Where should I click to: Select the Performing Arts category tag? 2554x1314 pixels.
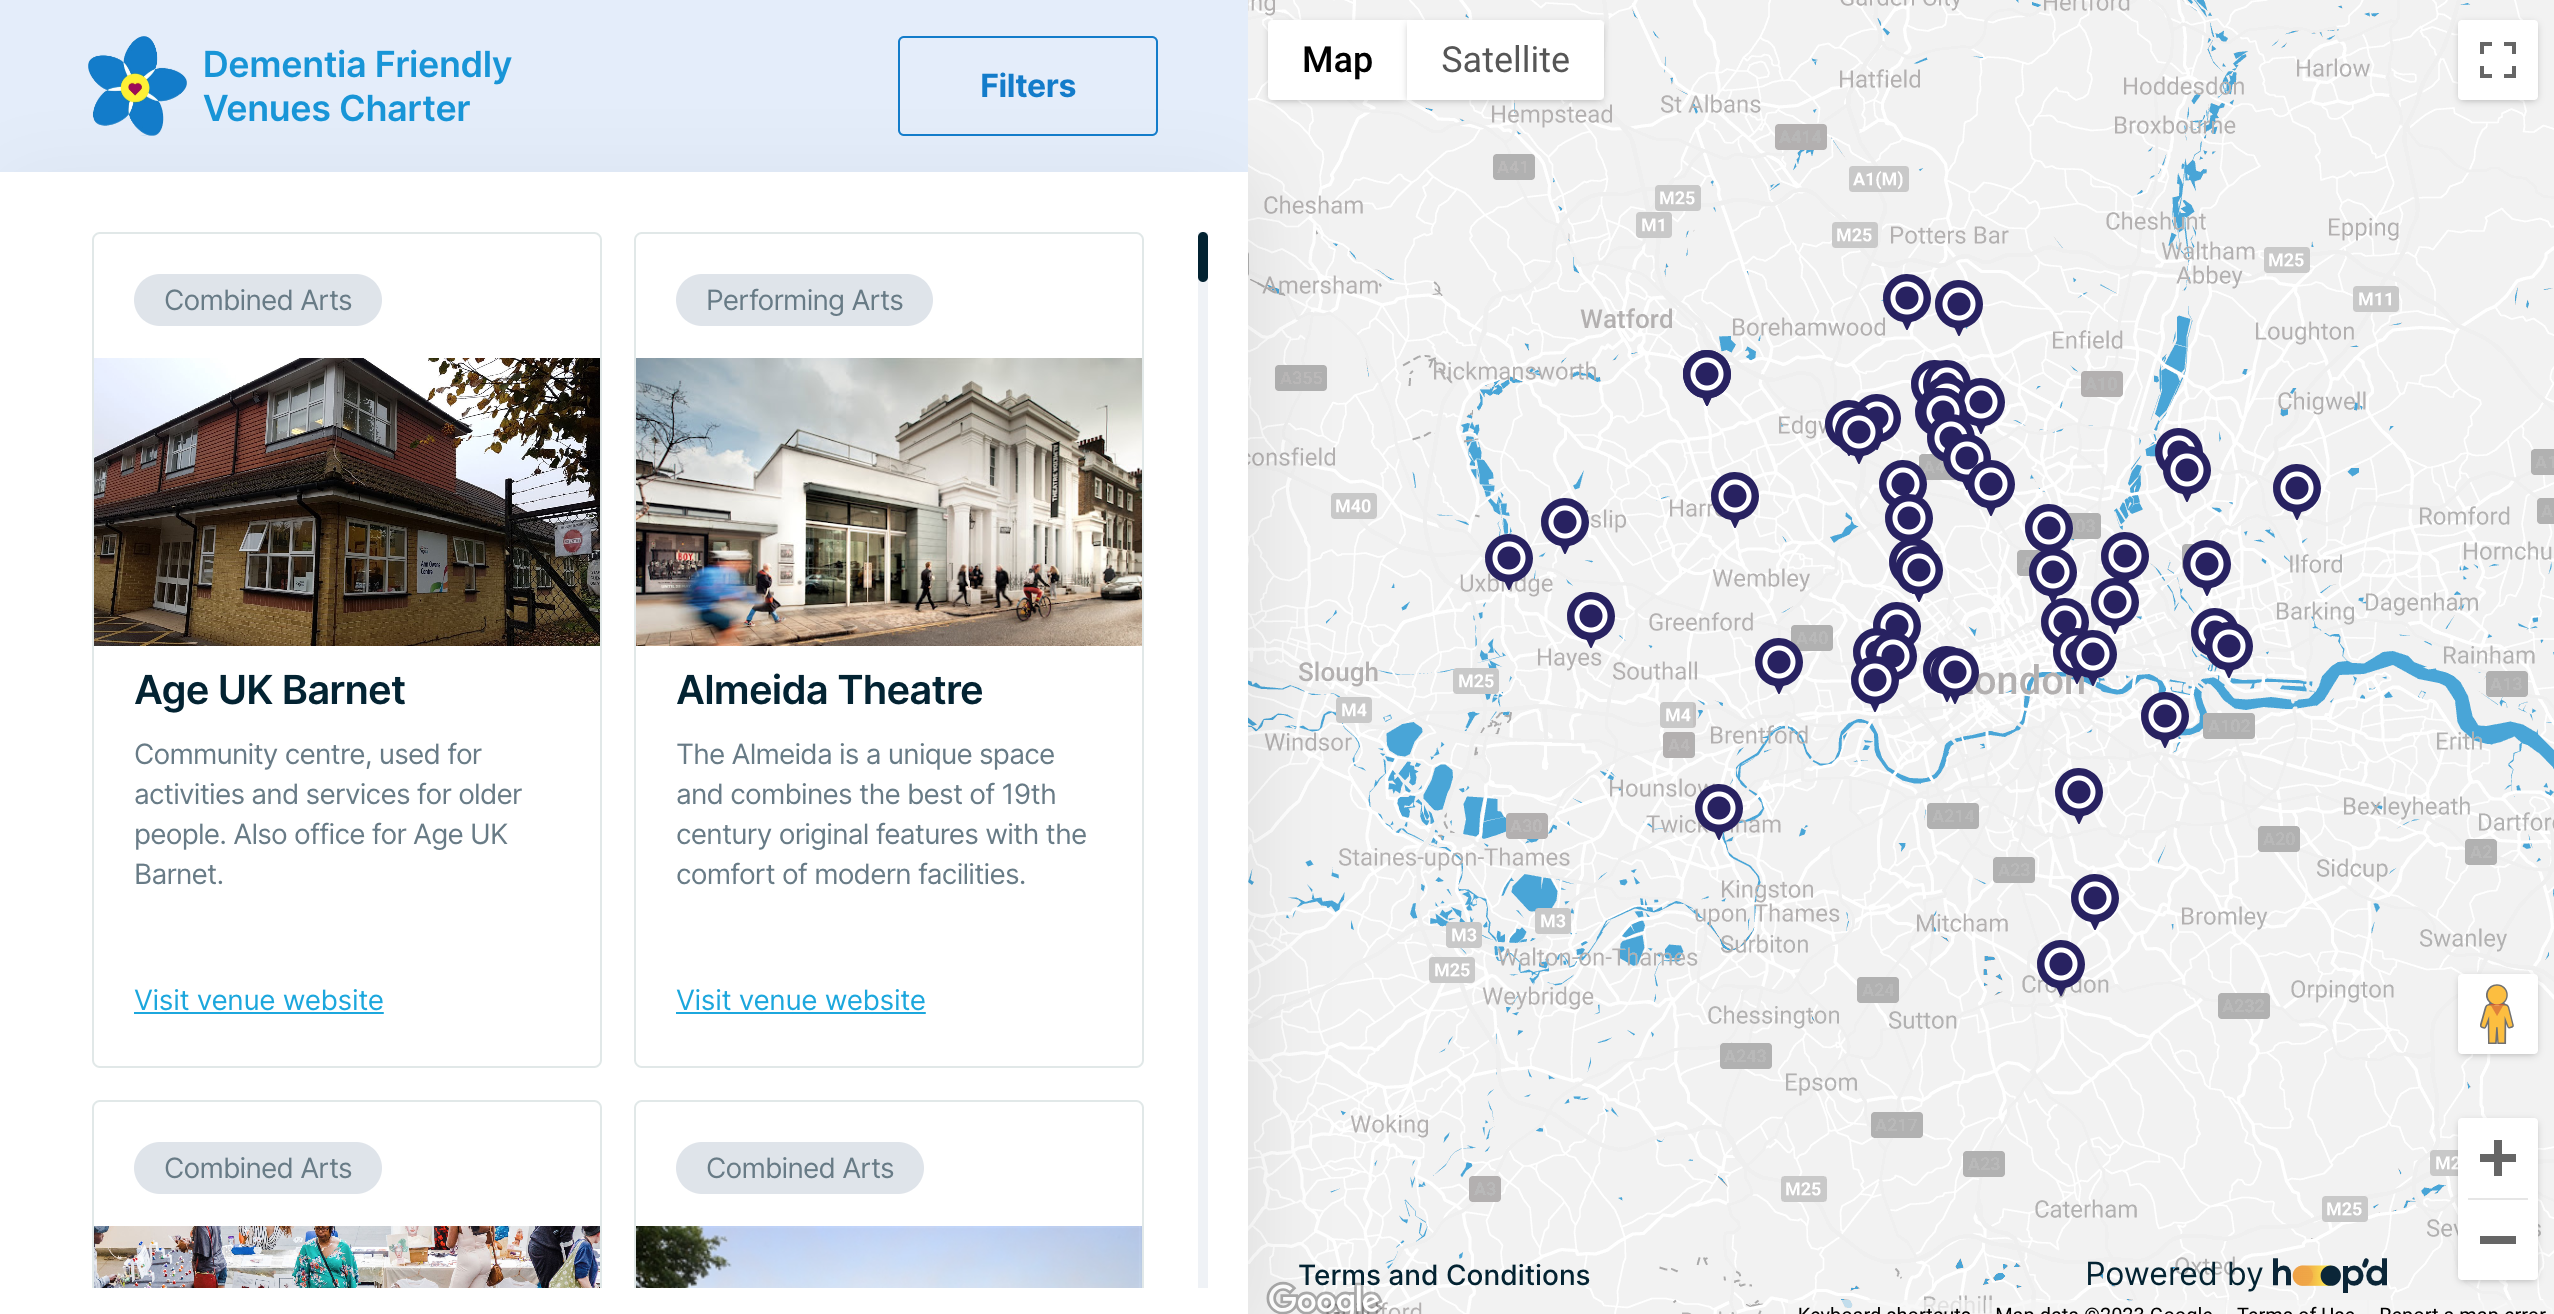pos(803,300)
